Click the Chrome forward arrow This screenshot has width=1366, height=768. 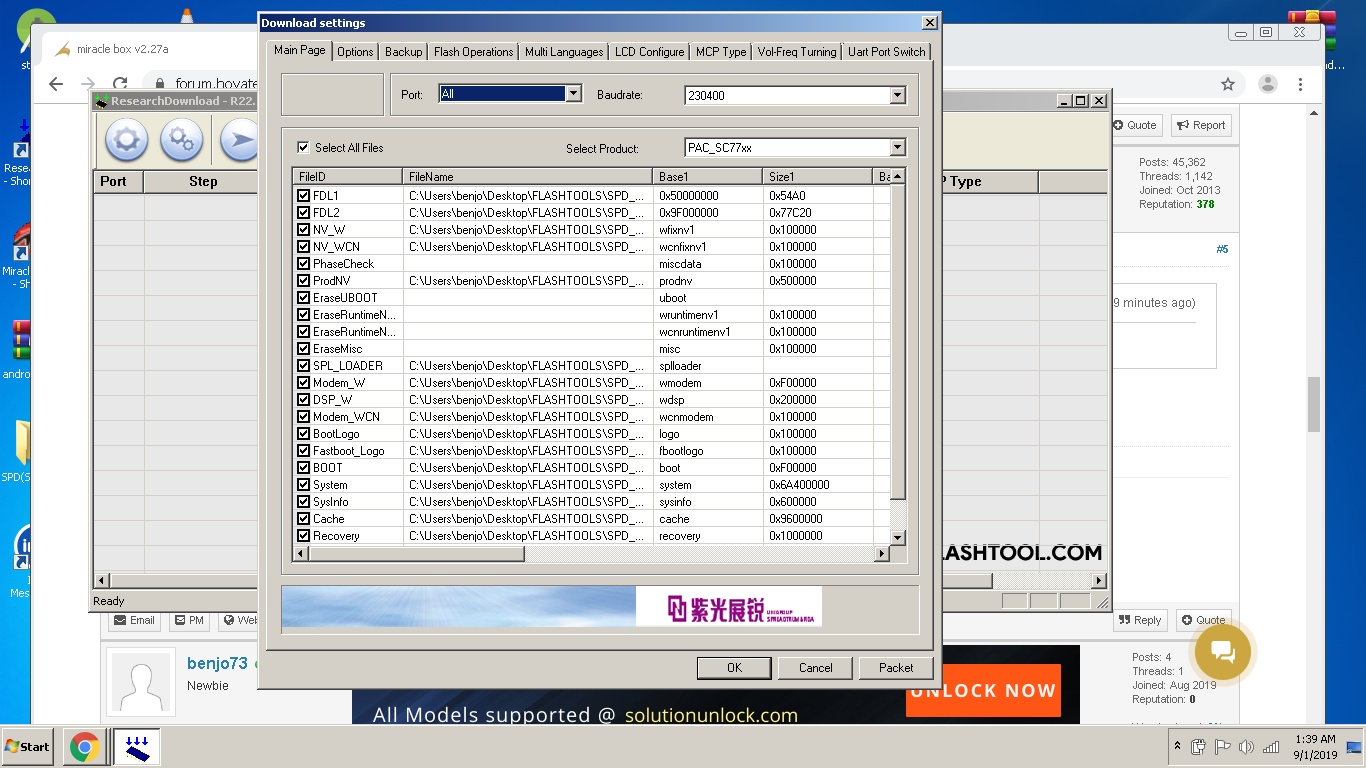88,84
